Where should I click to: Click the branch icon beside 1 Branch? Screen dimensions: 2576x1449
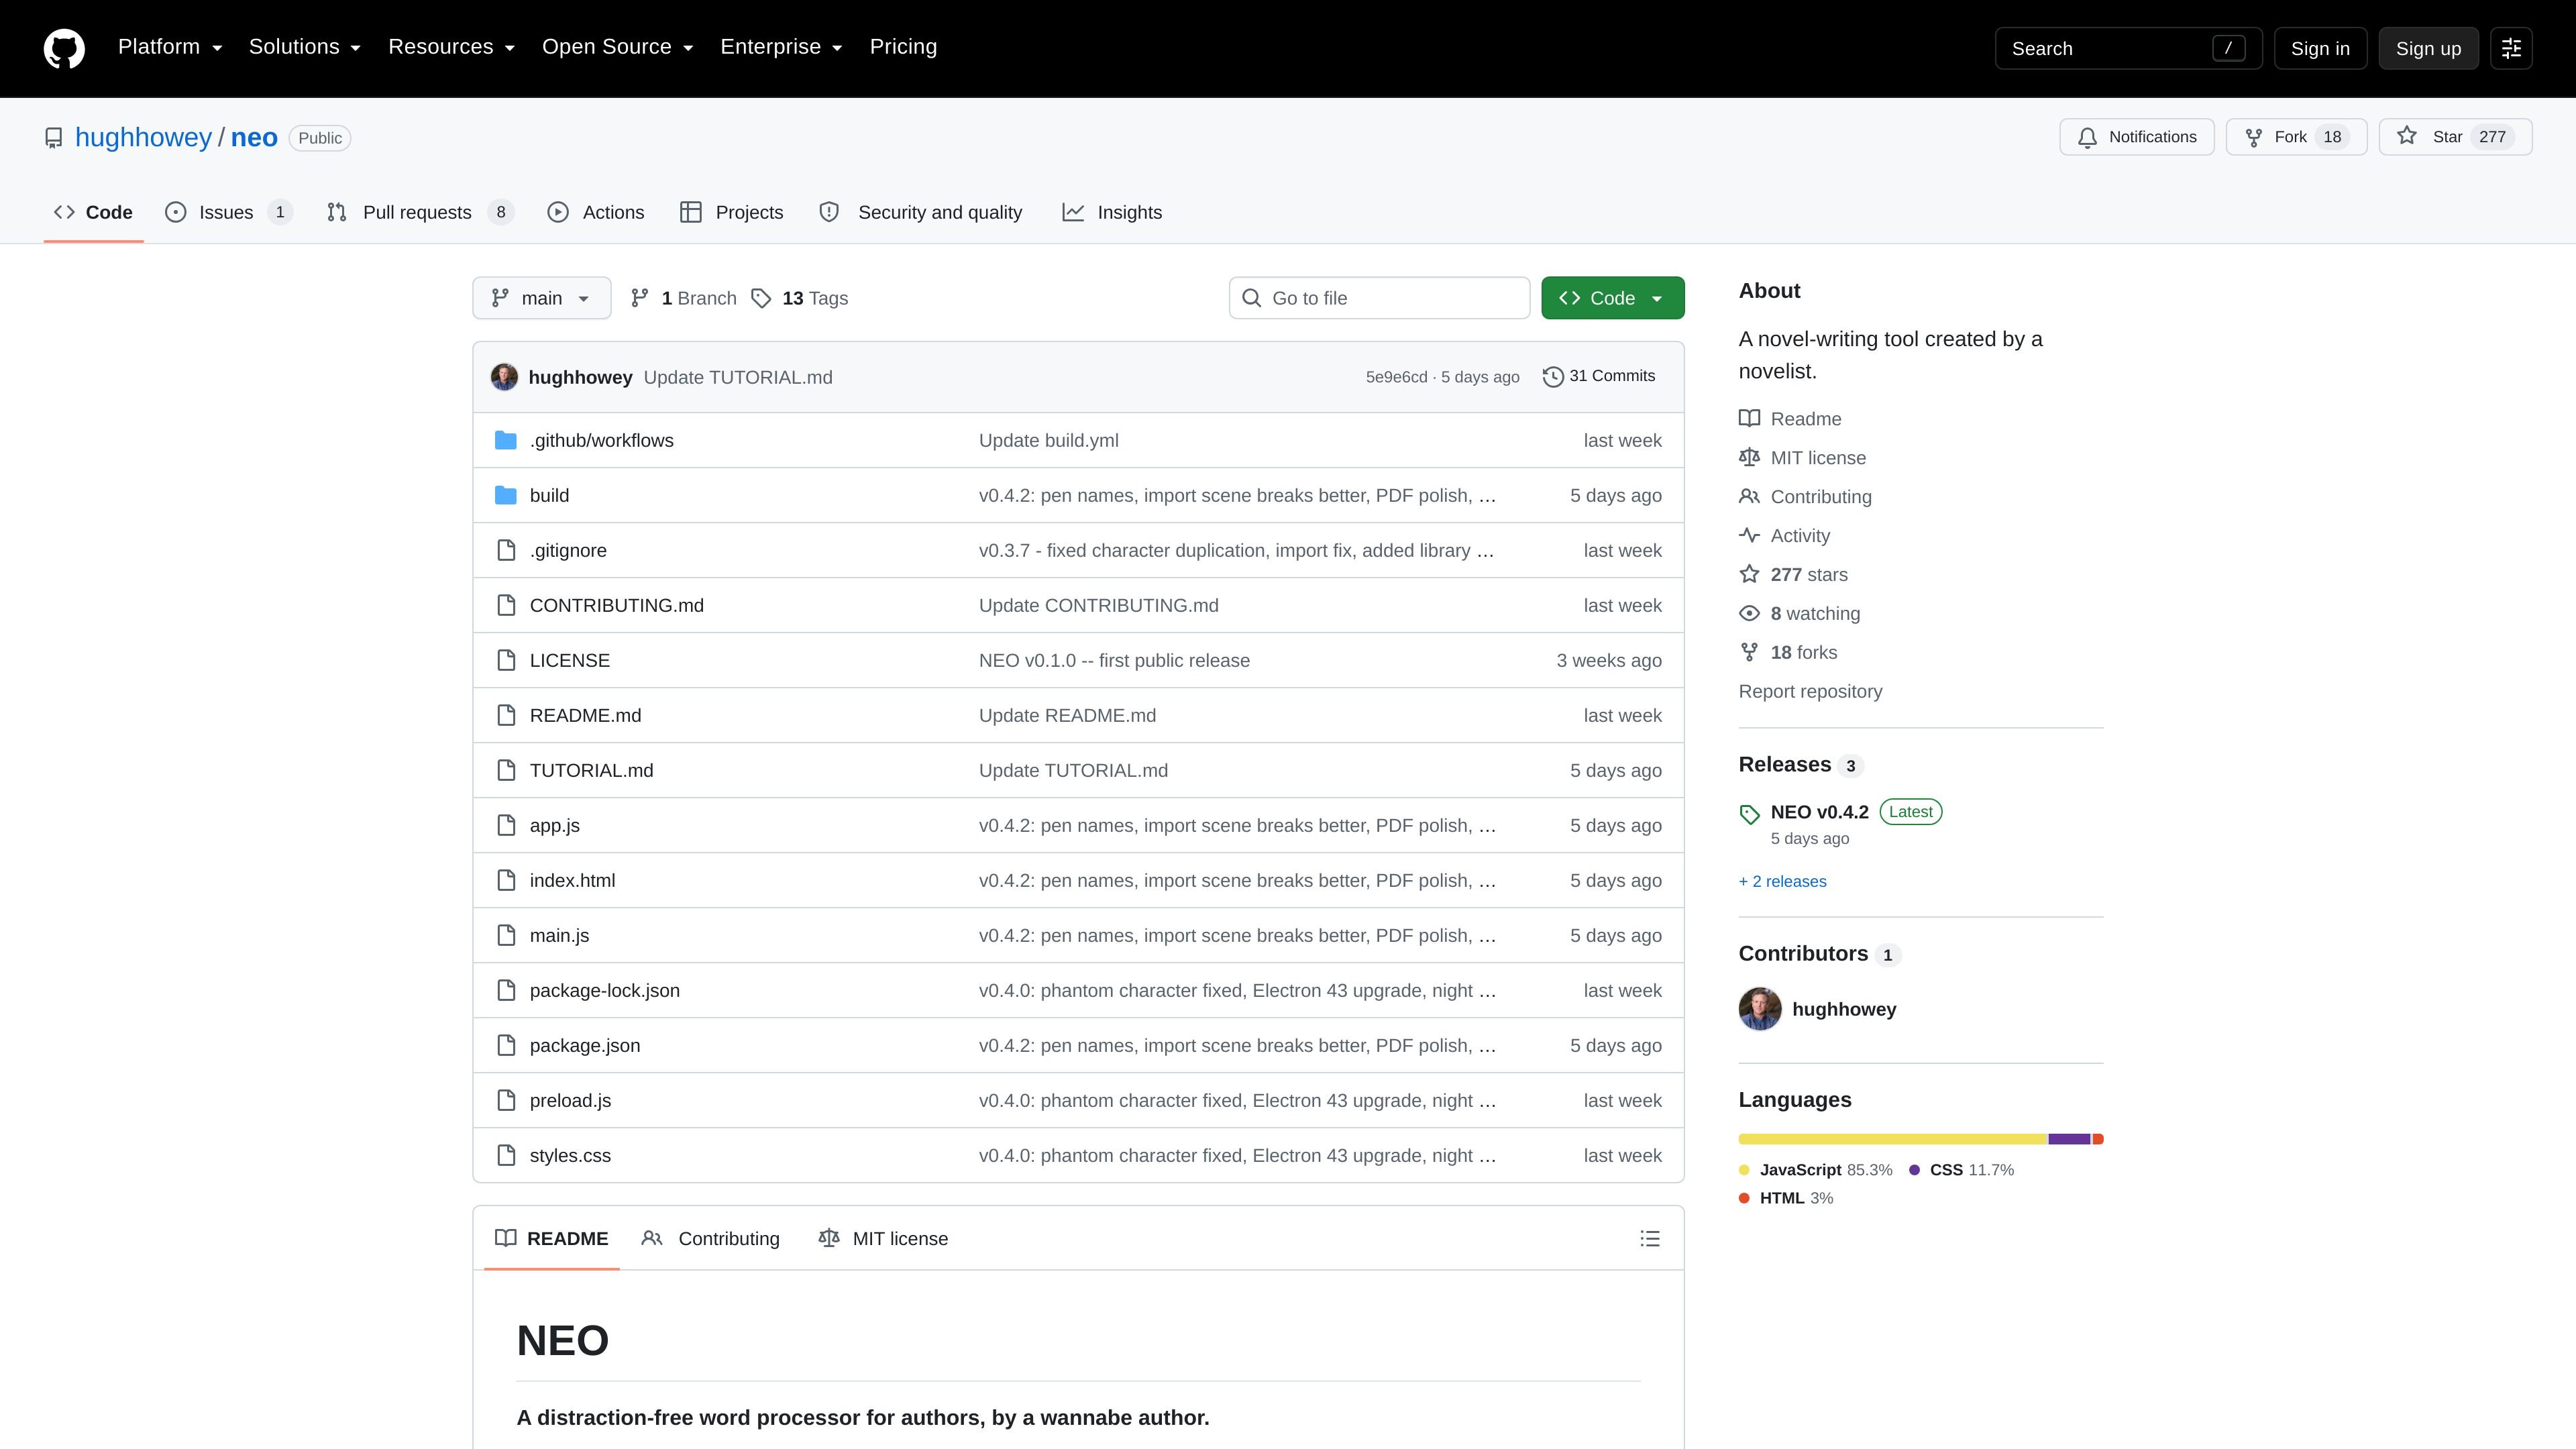point(640,298)
